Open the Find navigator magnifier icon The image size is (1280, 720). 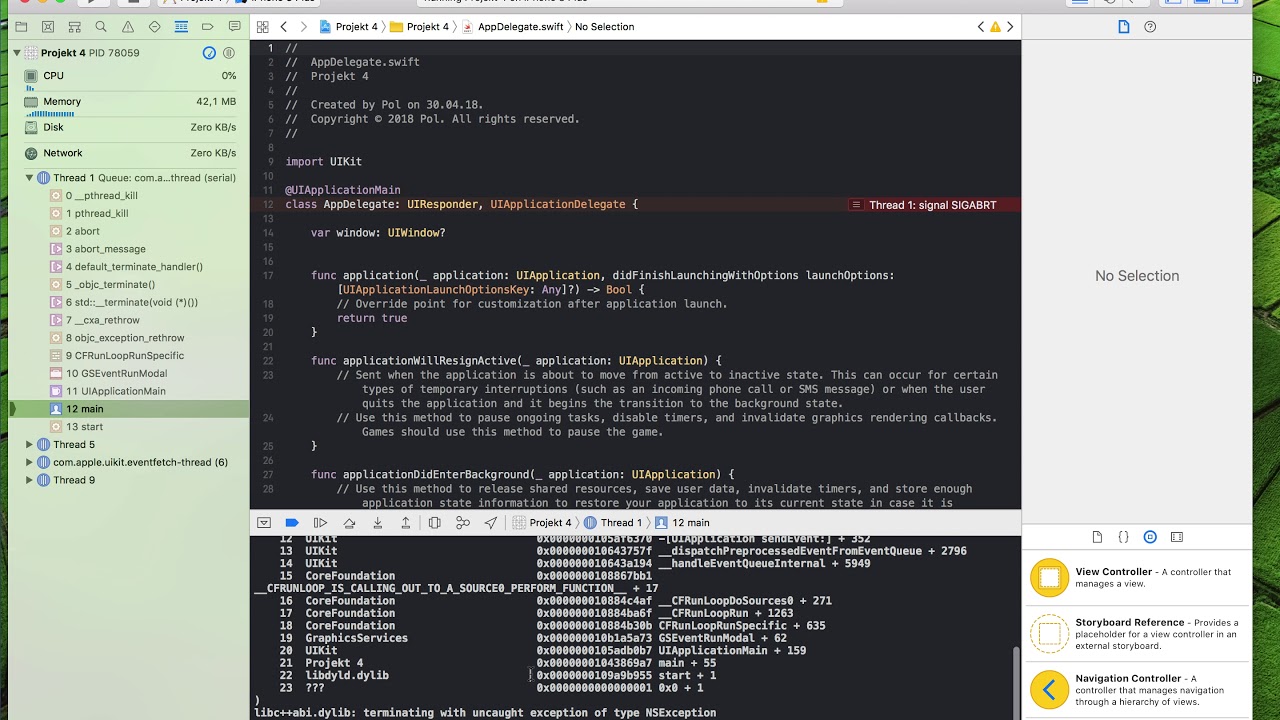pos(101,27)
